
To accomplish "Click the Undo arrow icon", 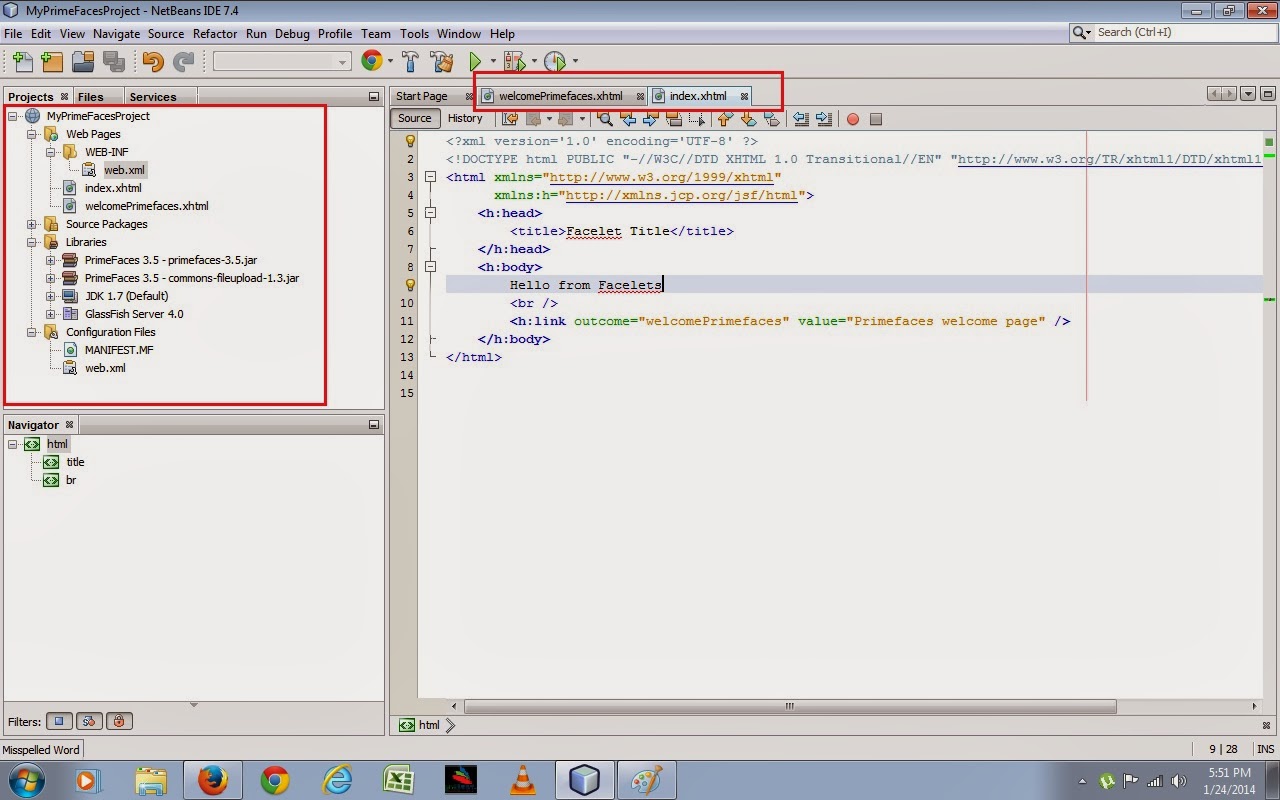I will pos(152,61).
